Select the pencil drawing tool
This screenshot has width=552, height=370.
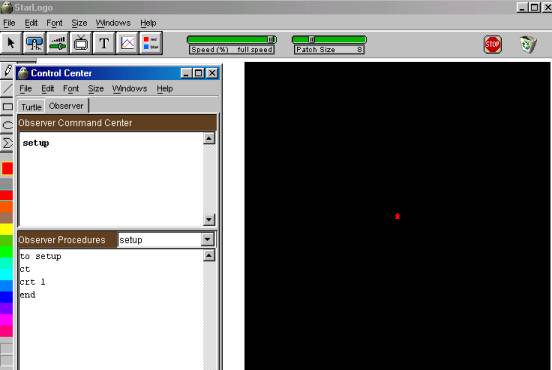coord(7,71)
